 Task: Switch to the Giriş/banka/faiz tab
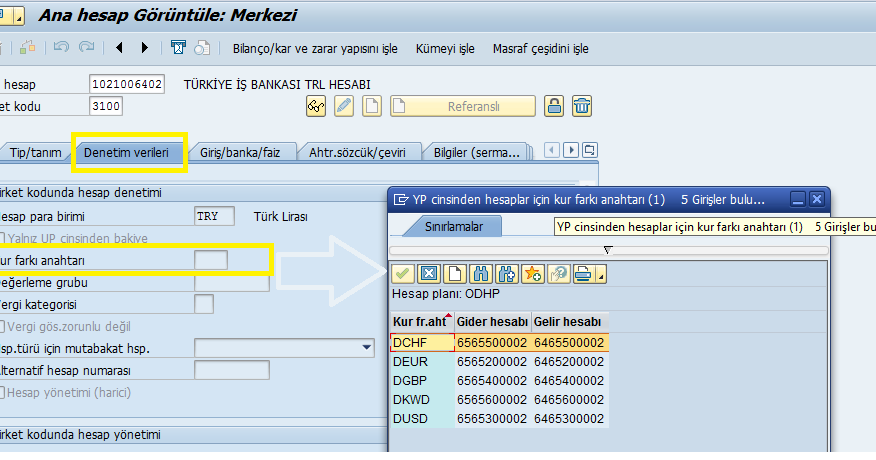(240, 153)
